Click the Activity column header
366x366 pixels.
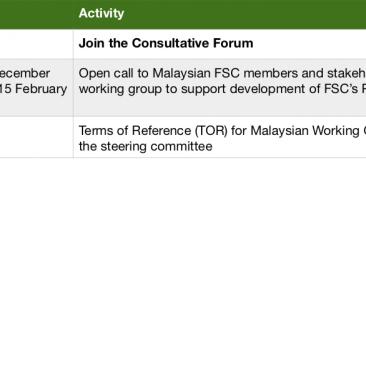pos(101,13)
